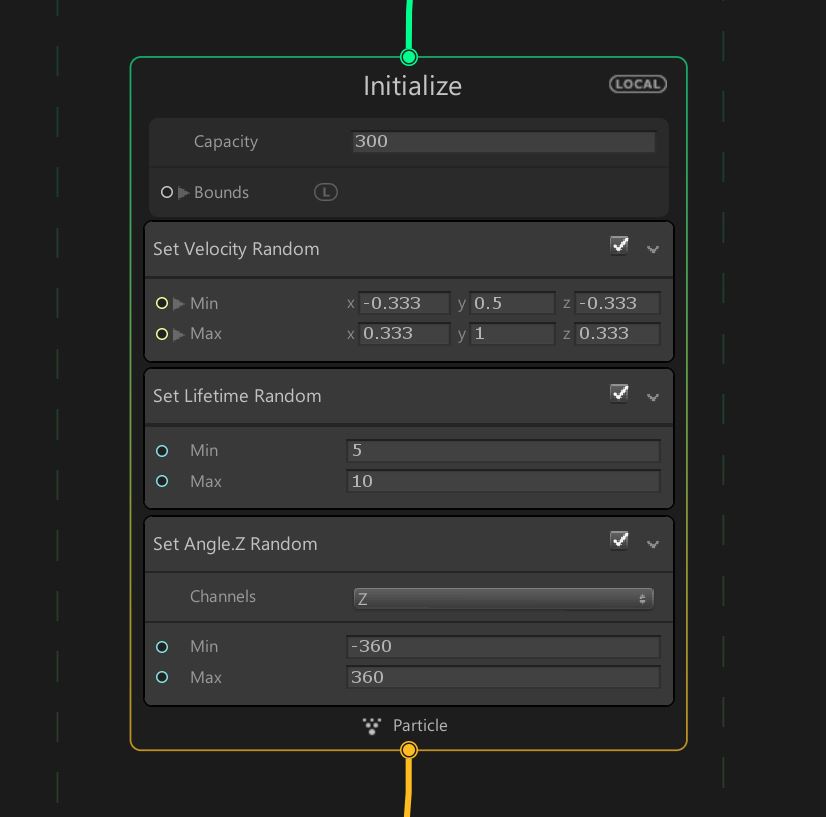Expand the Bounds property foldout
The image size is (826, 817).
pyautogui.click(x=184, y=192)
